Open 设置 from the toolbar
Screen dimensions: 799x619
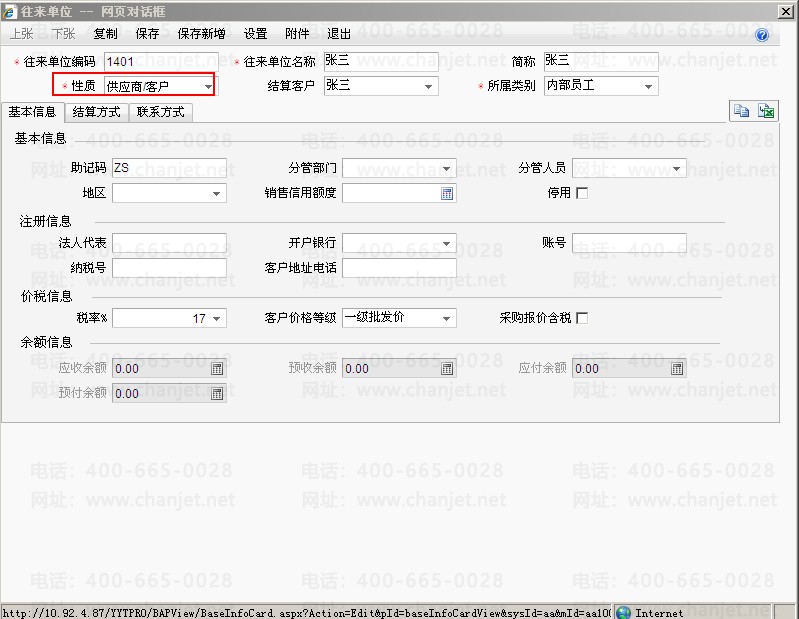pyautogui.click(x=255, y=34)
